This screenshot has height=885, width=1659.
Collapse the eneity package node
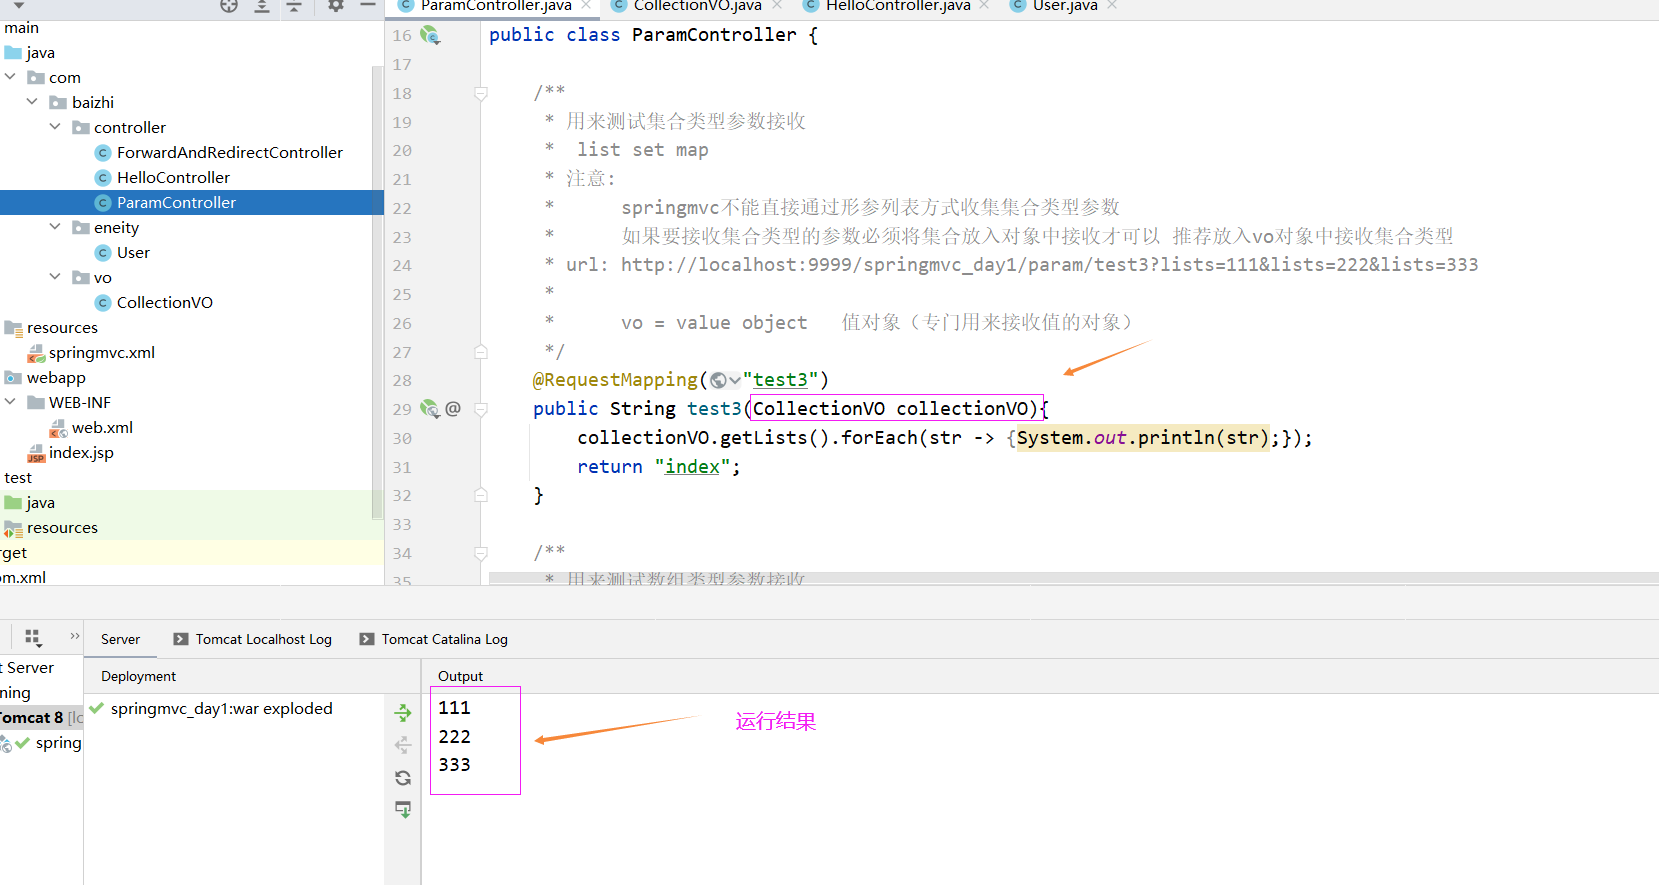[55, 226]
